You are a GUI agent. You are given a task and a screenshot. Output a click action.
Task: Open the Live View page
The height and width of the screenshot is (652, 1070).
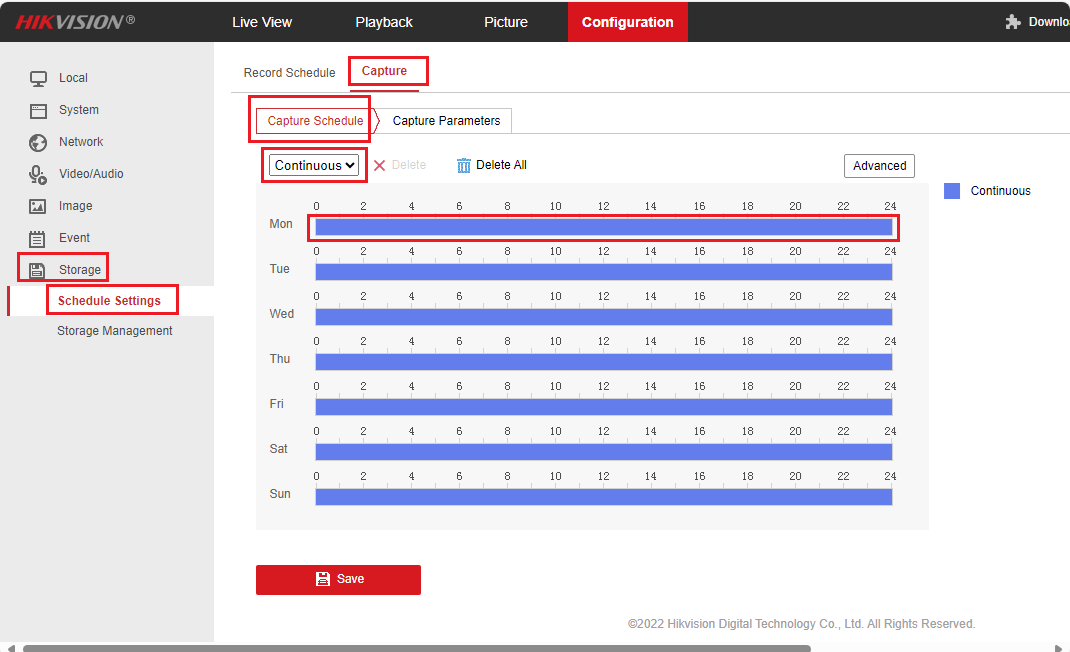[262, 22]
